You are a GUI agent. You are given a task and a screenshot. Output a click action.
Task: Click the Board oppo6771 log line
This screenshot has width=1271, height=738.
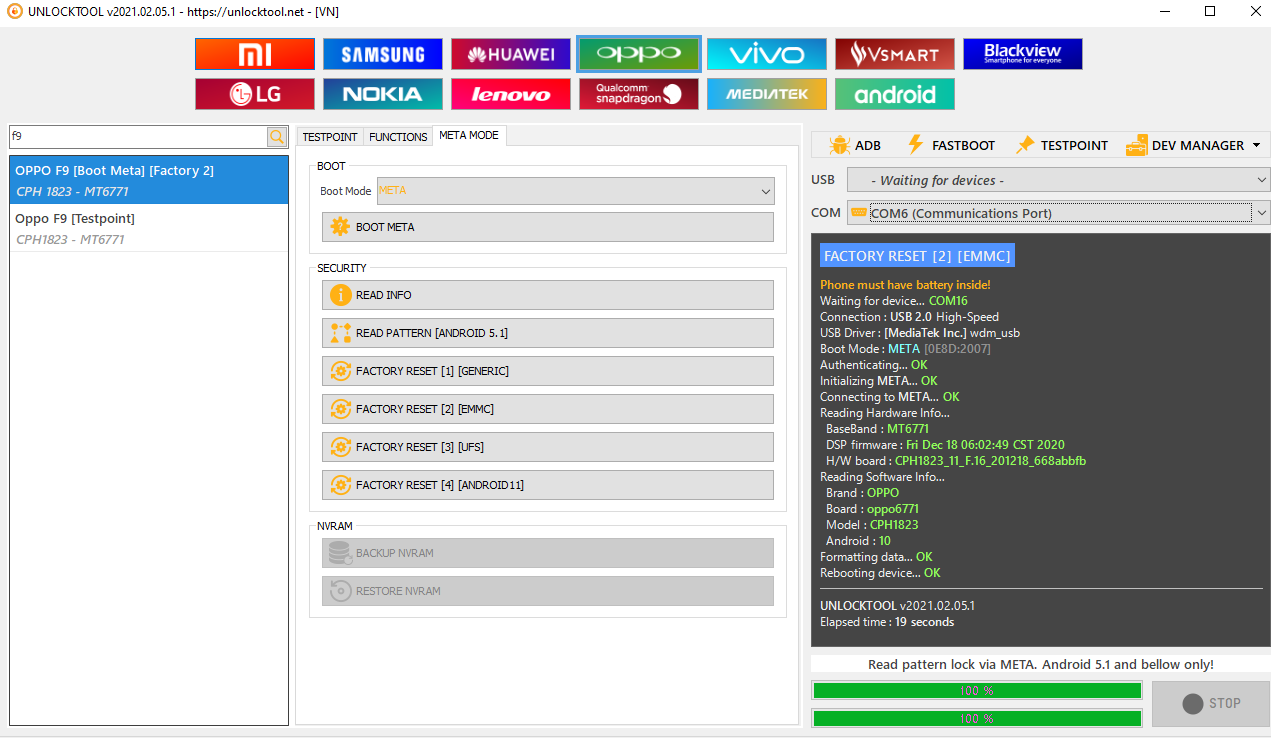(x=872, y=509)
